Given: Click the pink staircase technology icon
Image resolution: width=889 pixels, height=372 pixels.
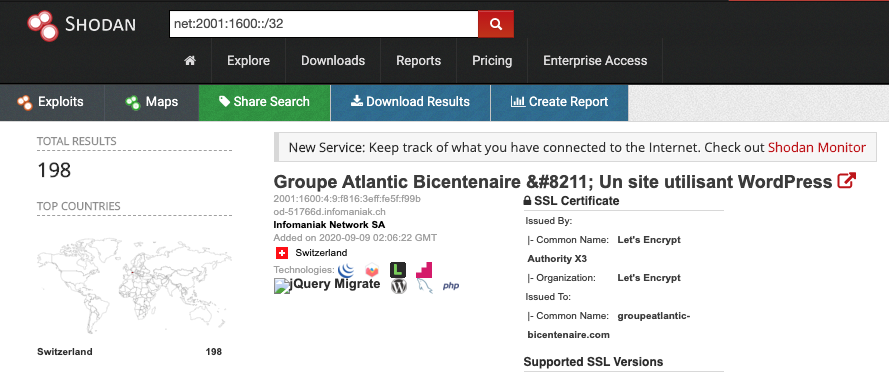Looking at the screenshot, I should click(424, 270).
